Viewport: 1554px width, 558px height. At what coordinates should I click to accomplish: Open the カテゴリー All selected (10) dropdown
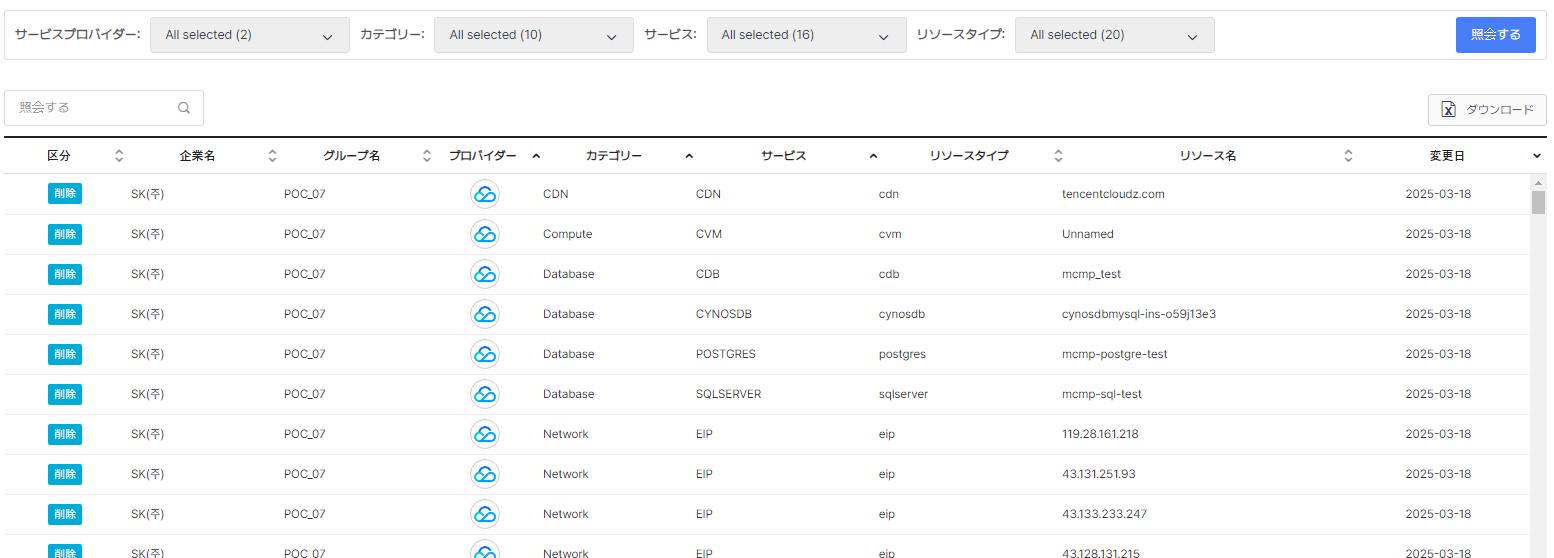(534, 35)
